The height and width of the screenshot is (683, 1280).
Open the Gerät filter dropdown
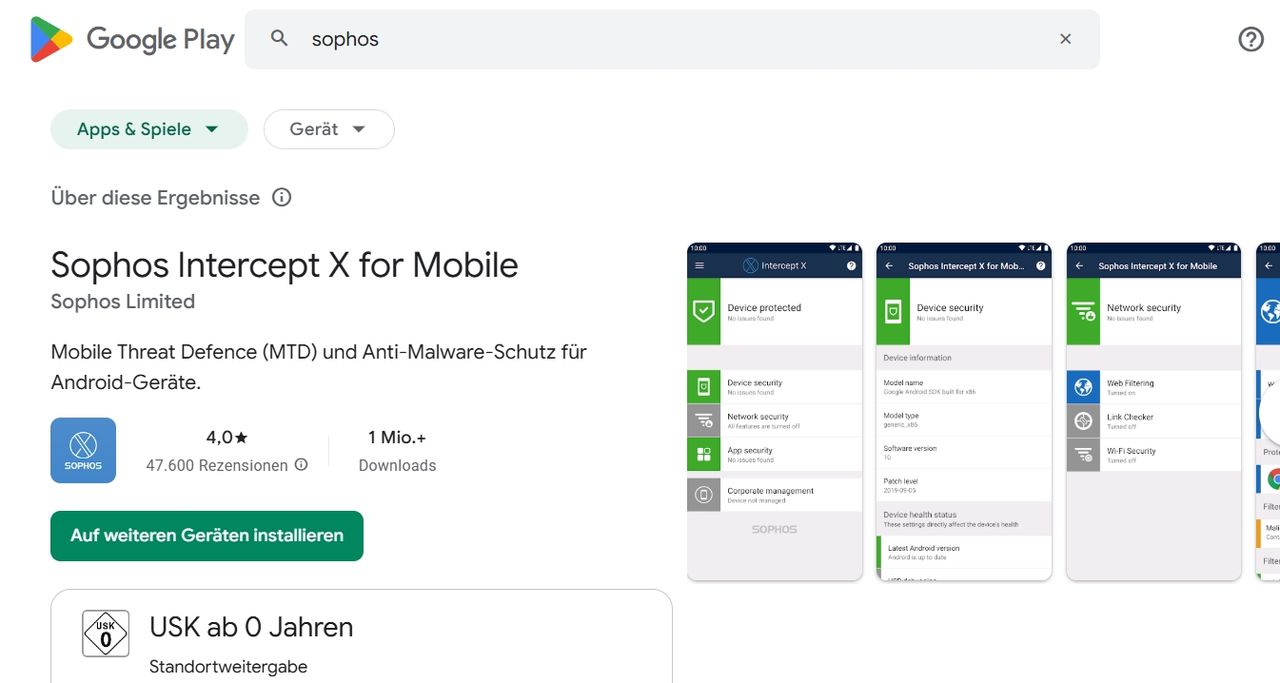329,129
